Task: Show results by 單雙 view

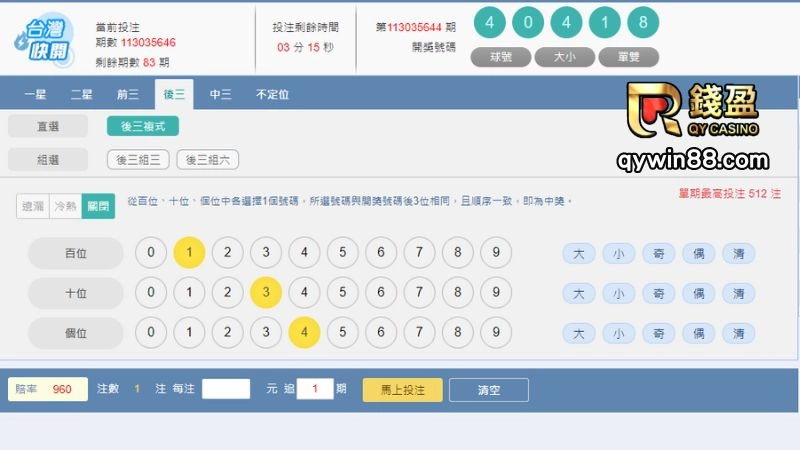Action: [x=631, y=57]
